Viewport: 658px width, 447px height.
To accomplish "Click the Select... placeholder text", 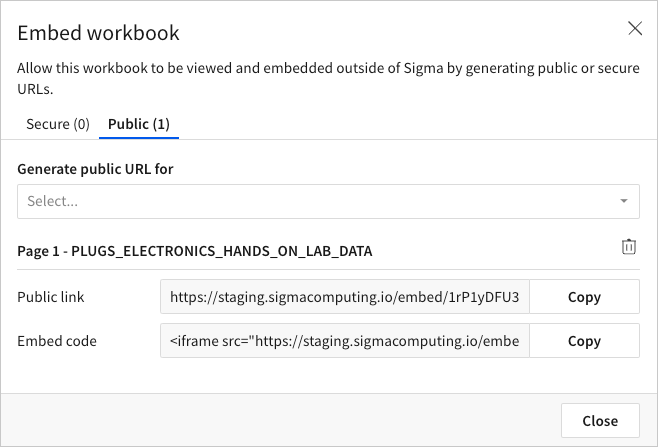I will tap(52, 201).
